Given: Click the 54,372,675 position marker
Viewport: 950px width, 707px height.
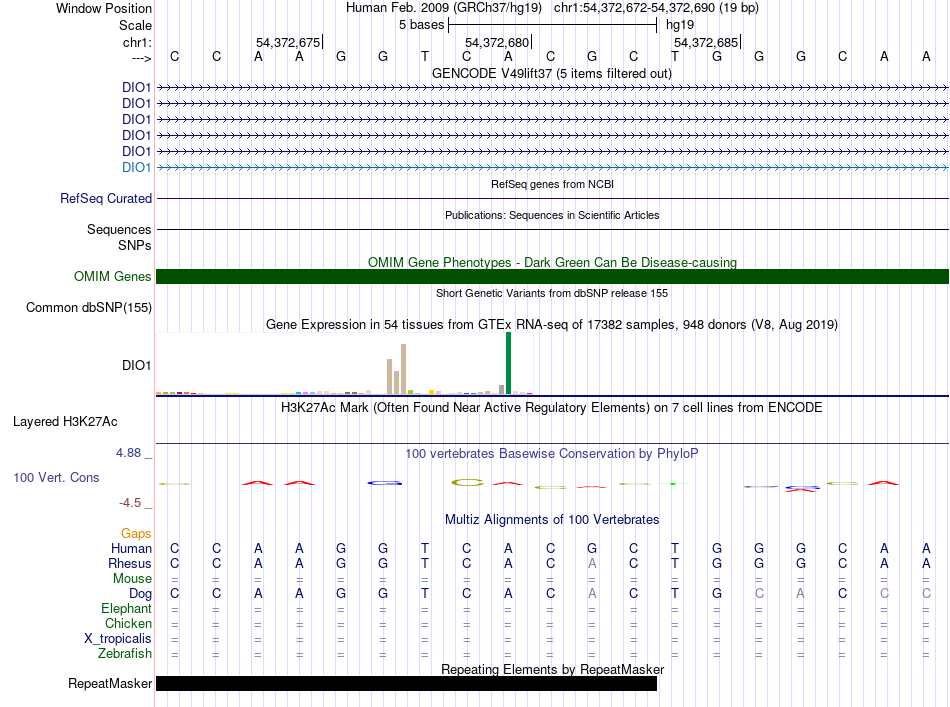Looking at the screenshot, I should [288, 42].
